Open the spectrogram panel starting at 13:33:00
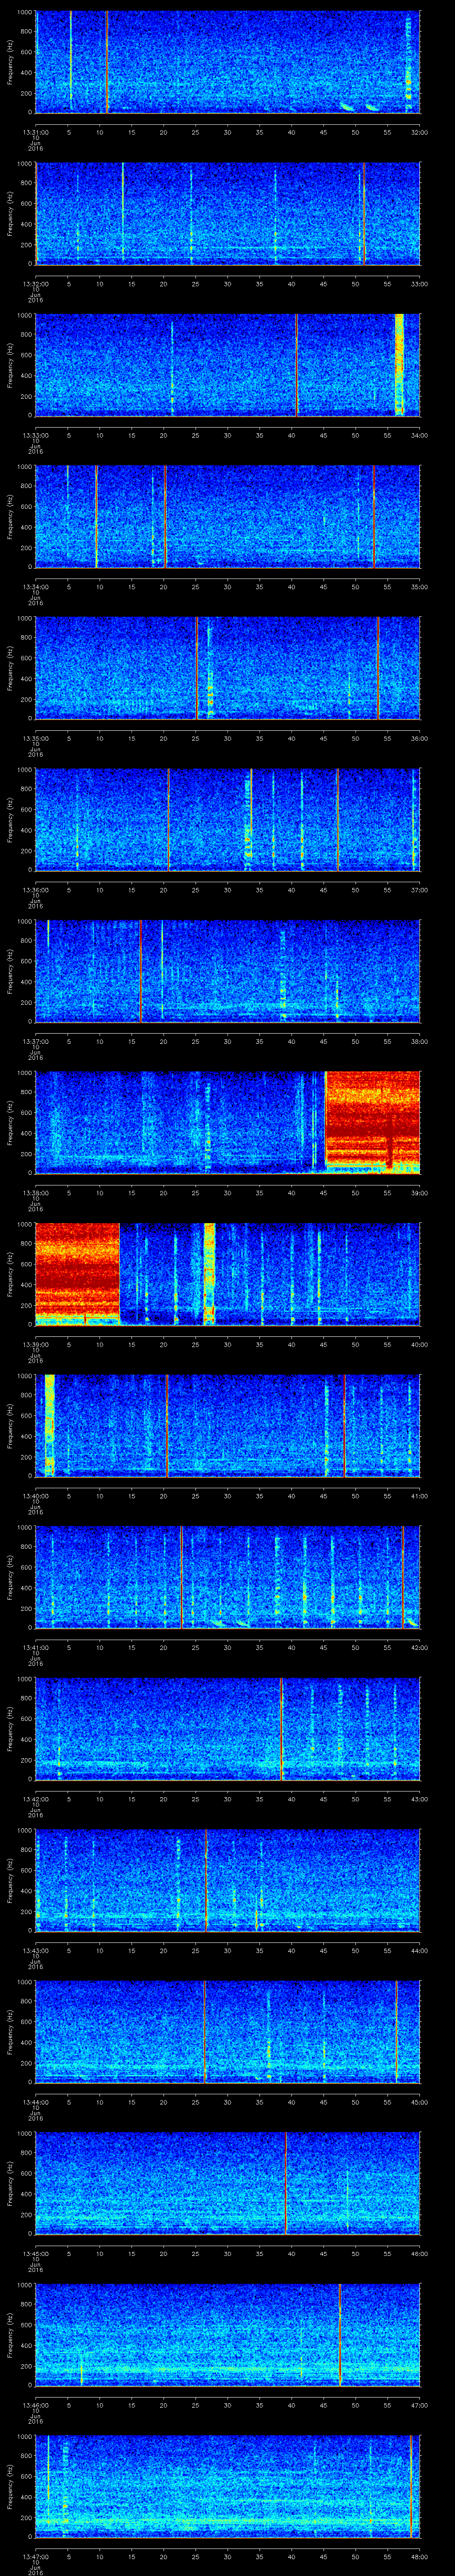 coord(227,365)
